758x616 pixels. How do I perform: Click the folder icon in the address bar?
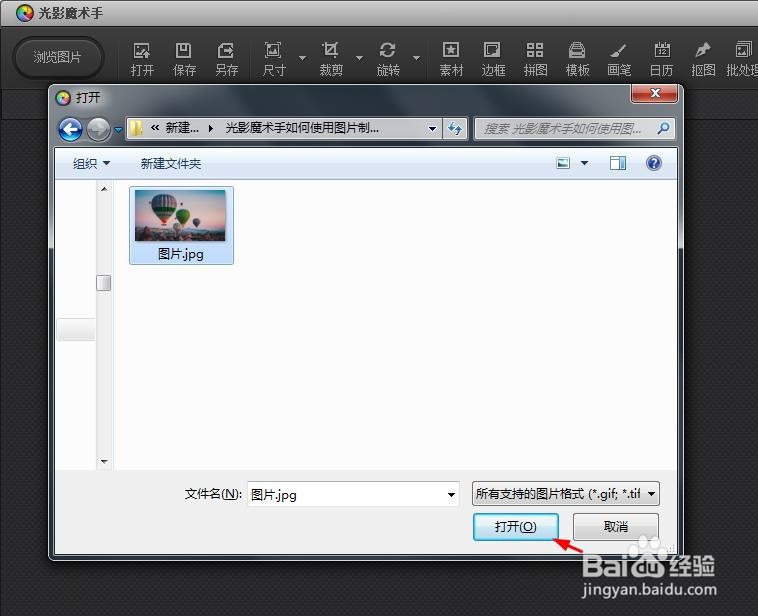click(136, 129)
